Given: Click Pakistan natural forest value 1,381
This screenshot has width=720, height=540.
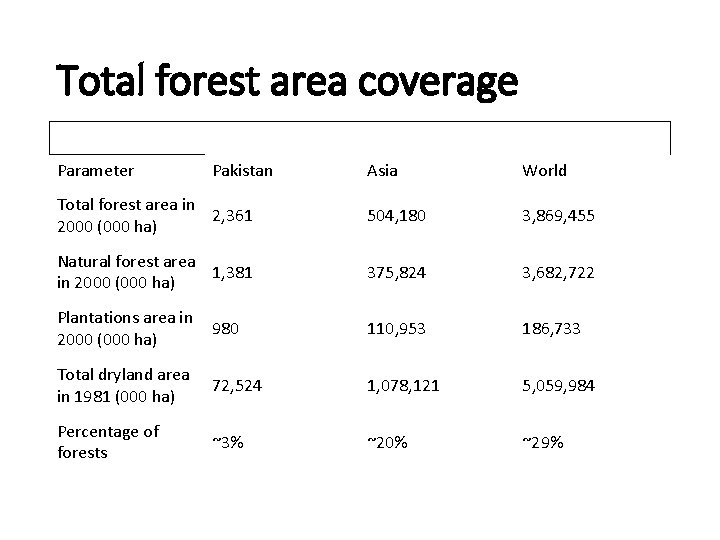Looking at the screenshot, I should coord(232,273).
